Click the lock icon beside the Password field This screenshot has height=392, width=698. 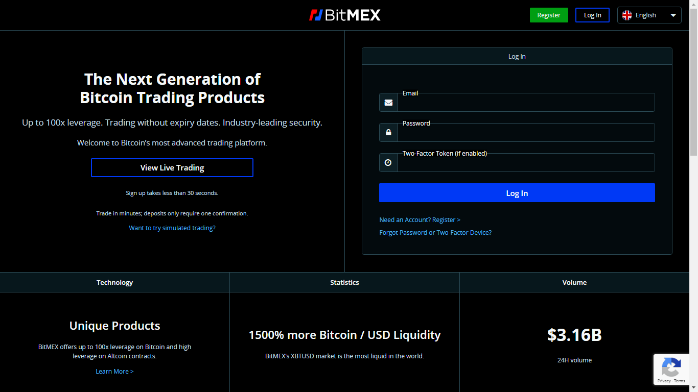(x=388, y=132)
